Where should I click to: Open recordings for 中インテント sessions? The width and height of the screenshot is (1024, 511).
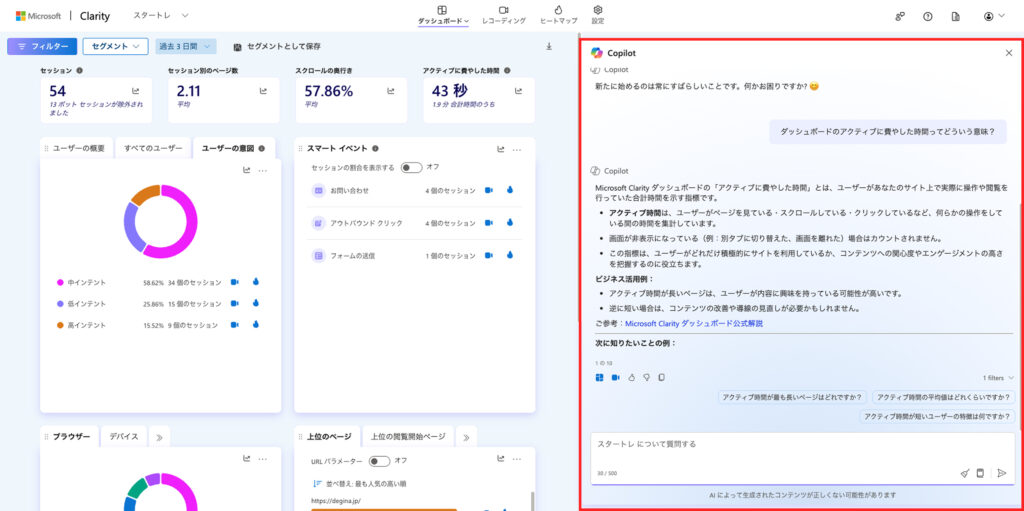[235, 282]
